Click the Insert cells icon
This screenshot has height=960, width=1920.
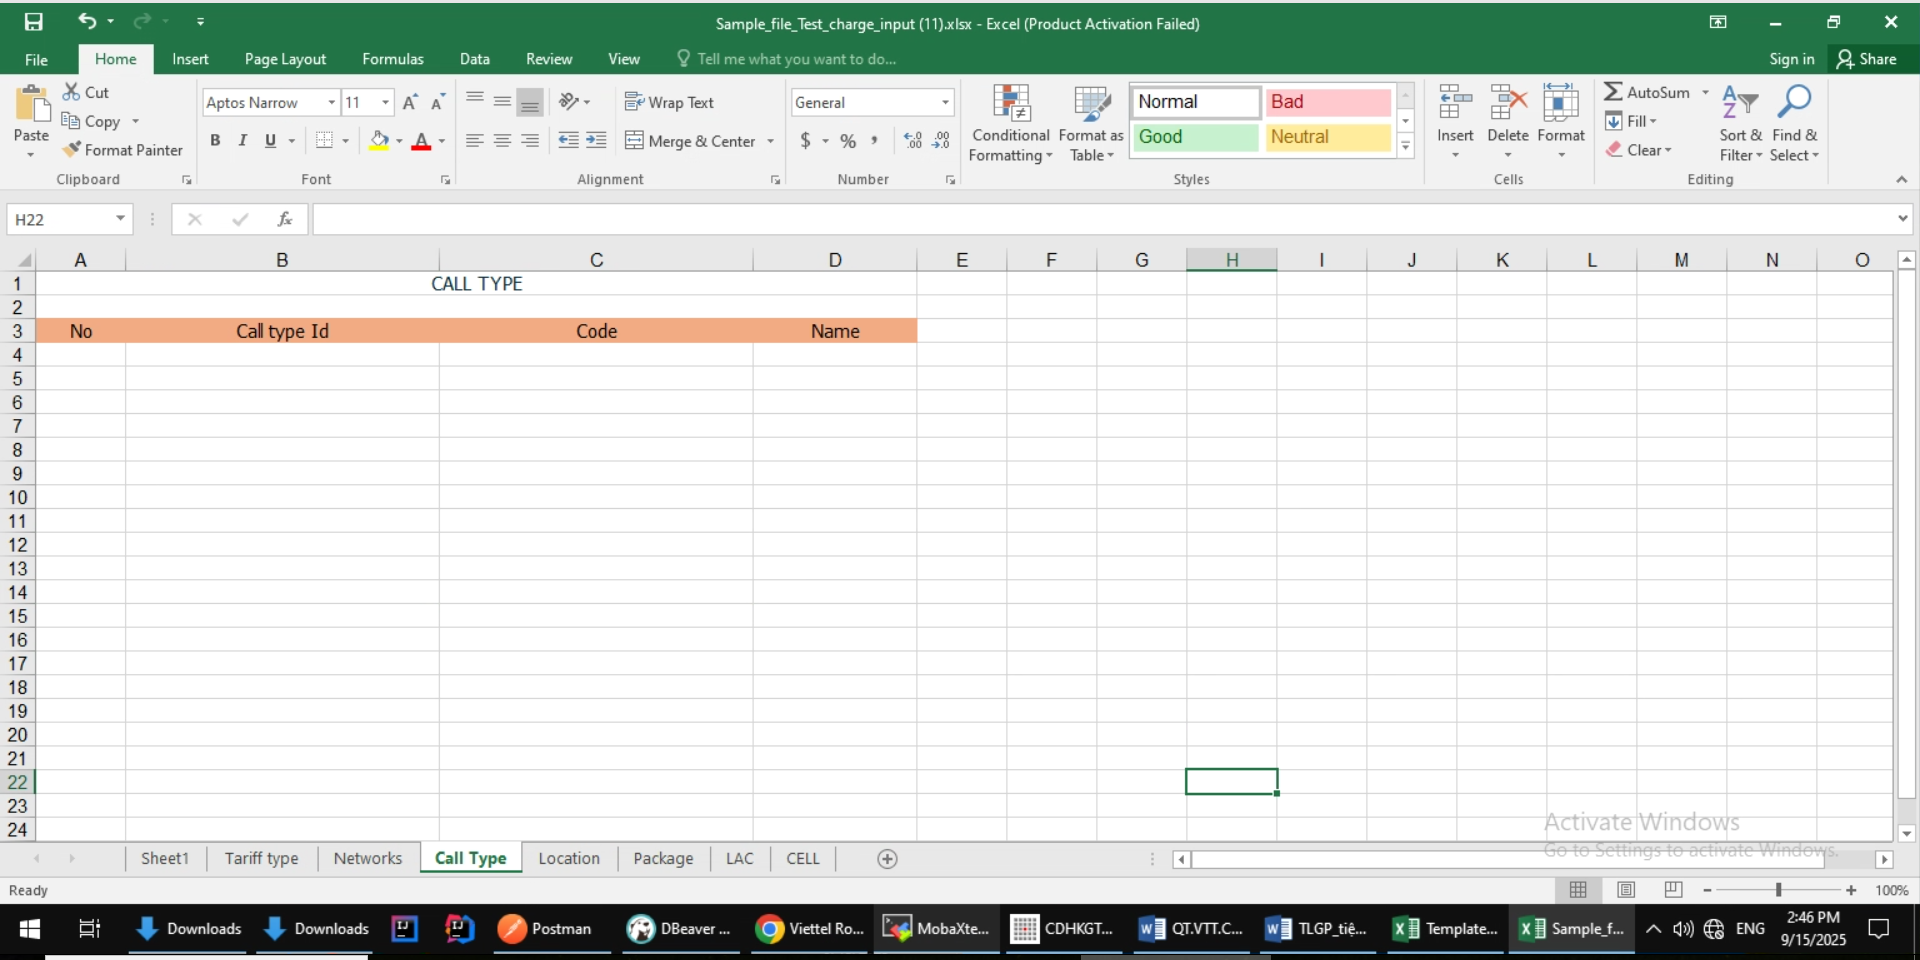1455,103
